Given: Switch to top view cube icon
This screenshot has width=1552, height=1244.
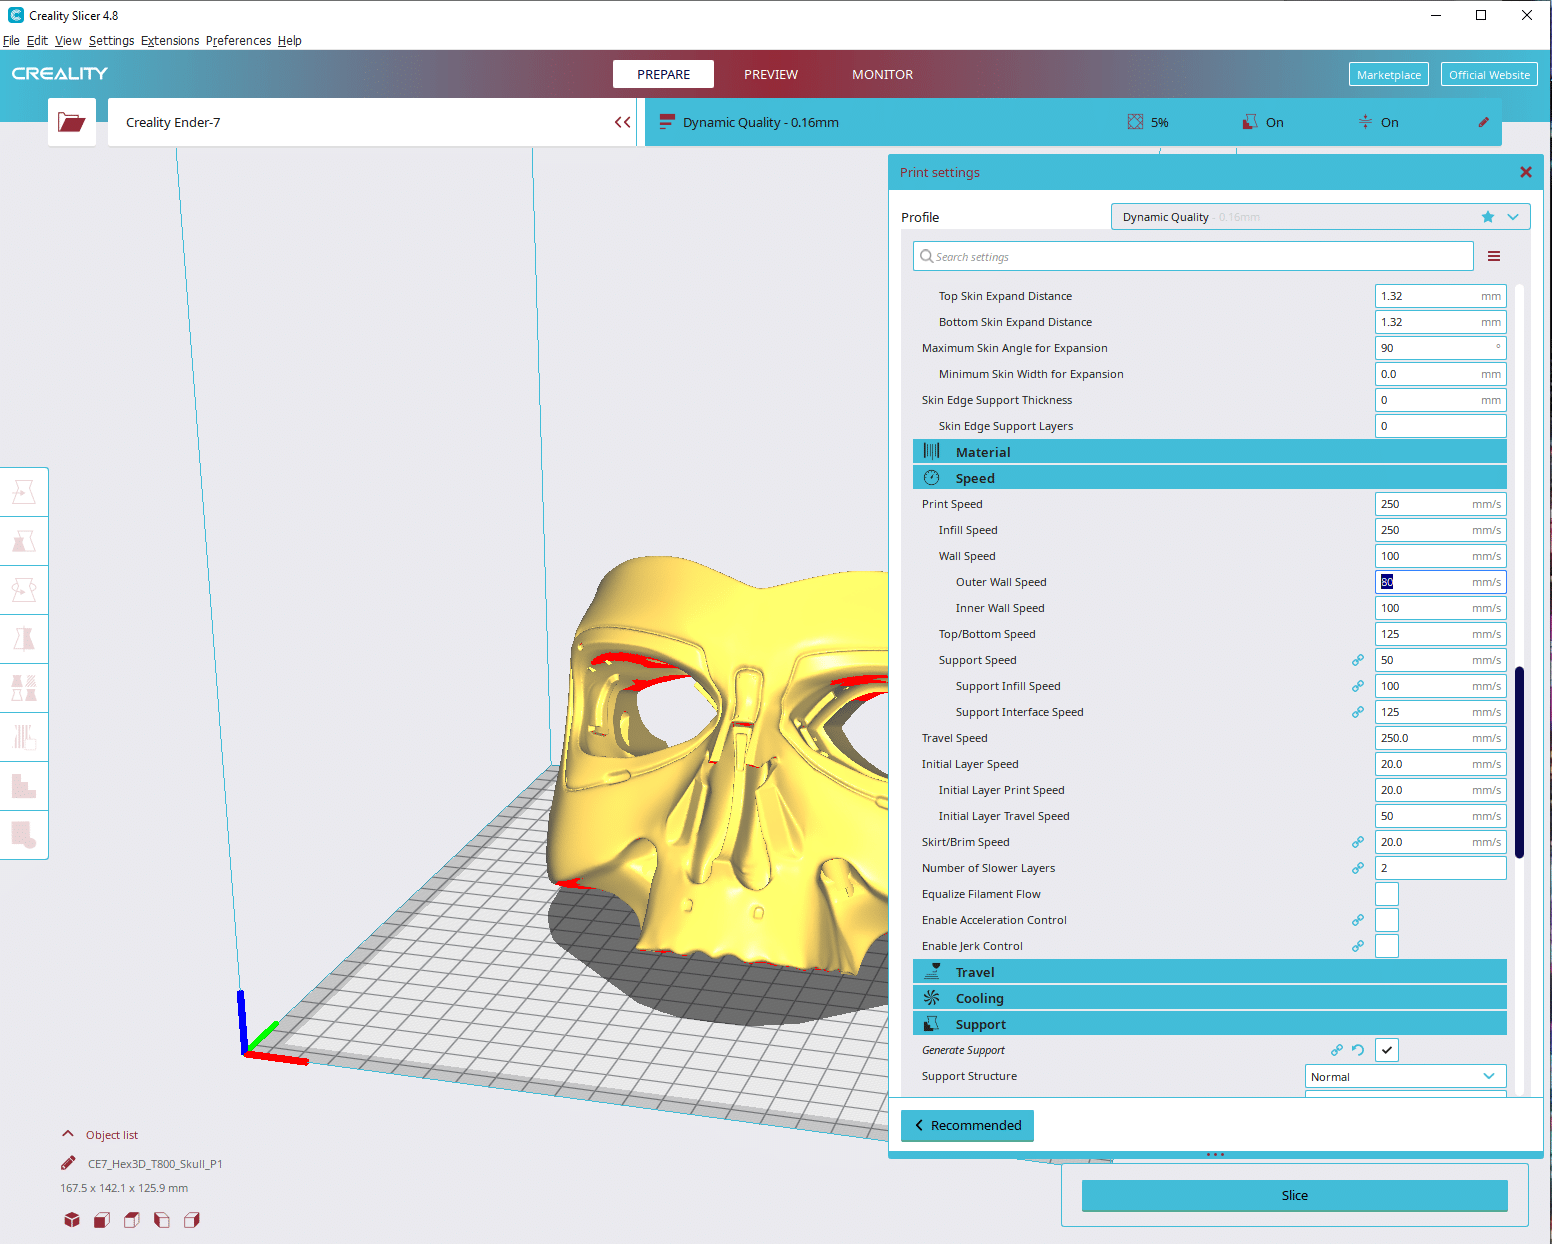Looking at the screenshot, I should point(132,1220).
